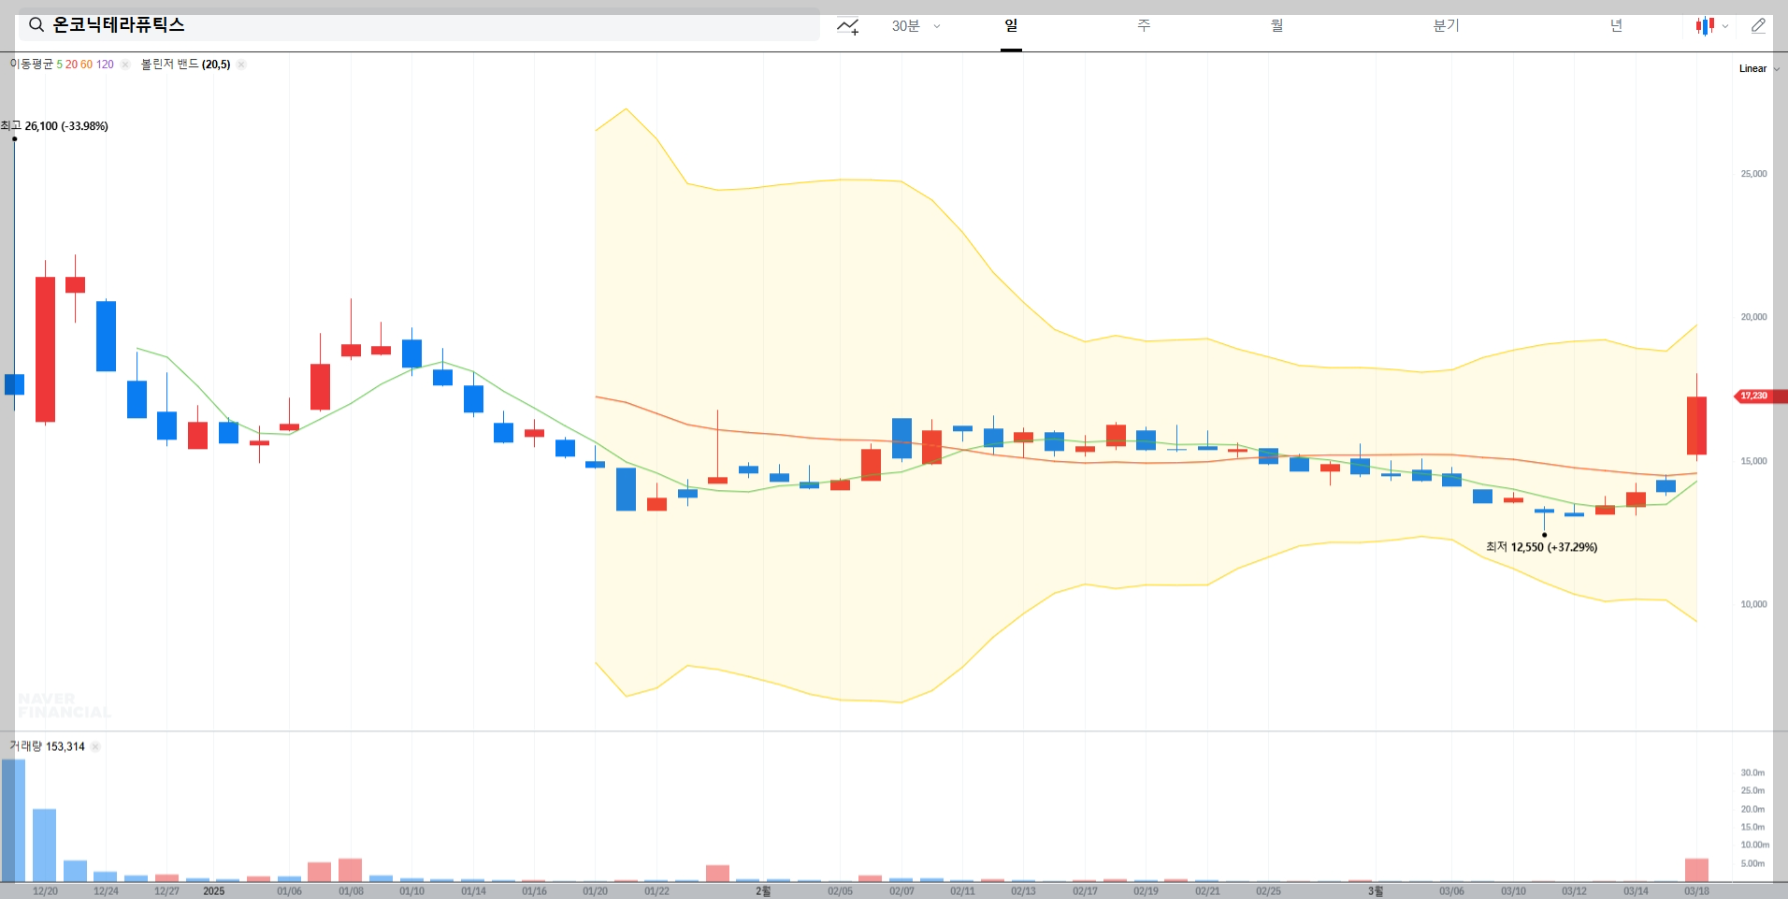Click the large red 03/18 candlestick

click(x=1696, y=425)
